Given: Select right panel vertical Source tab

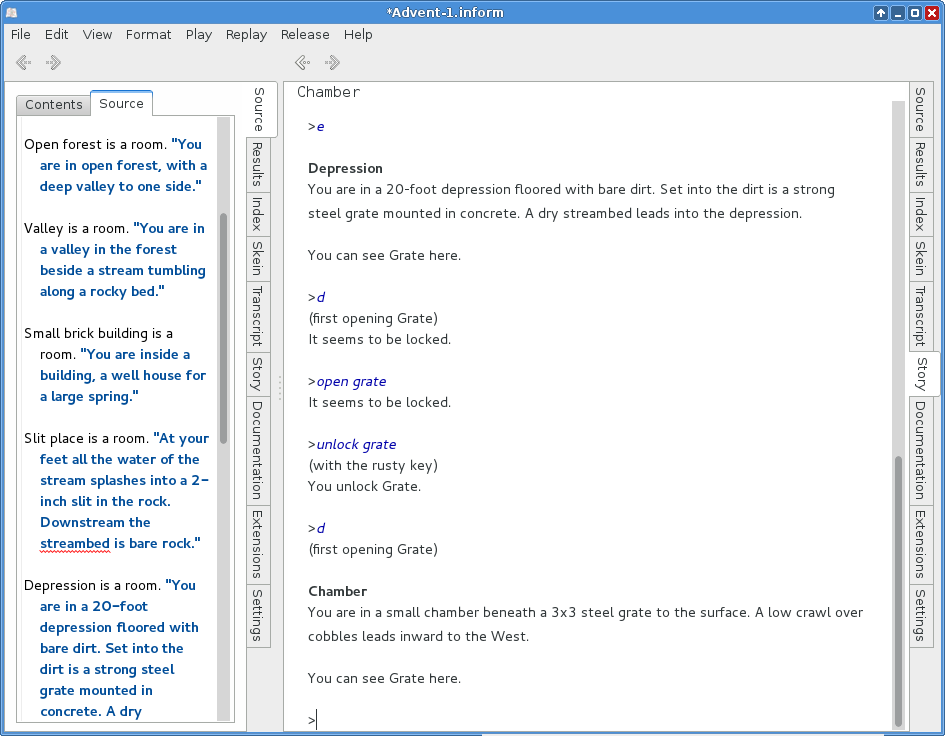Looking at the screenshot, I should (920, 109).
